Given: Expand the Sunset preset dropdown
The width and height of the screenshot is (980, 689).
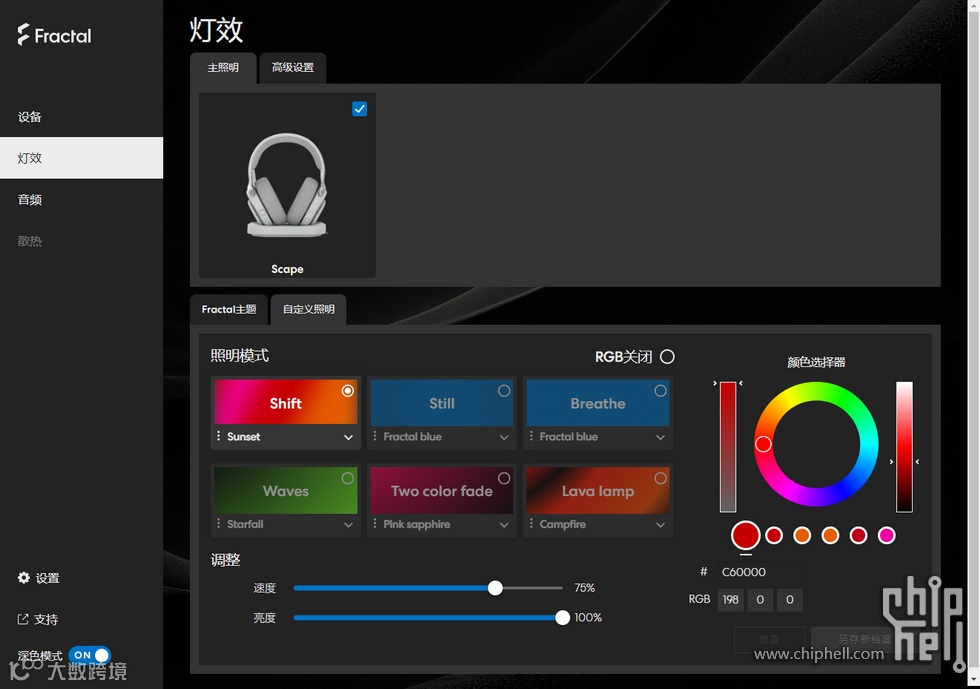Looking at the screenshot, I should pyautogui.click(x=348, y=437).
